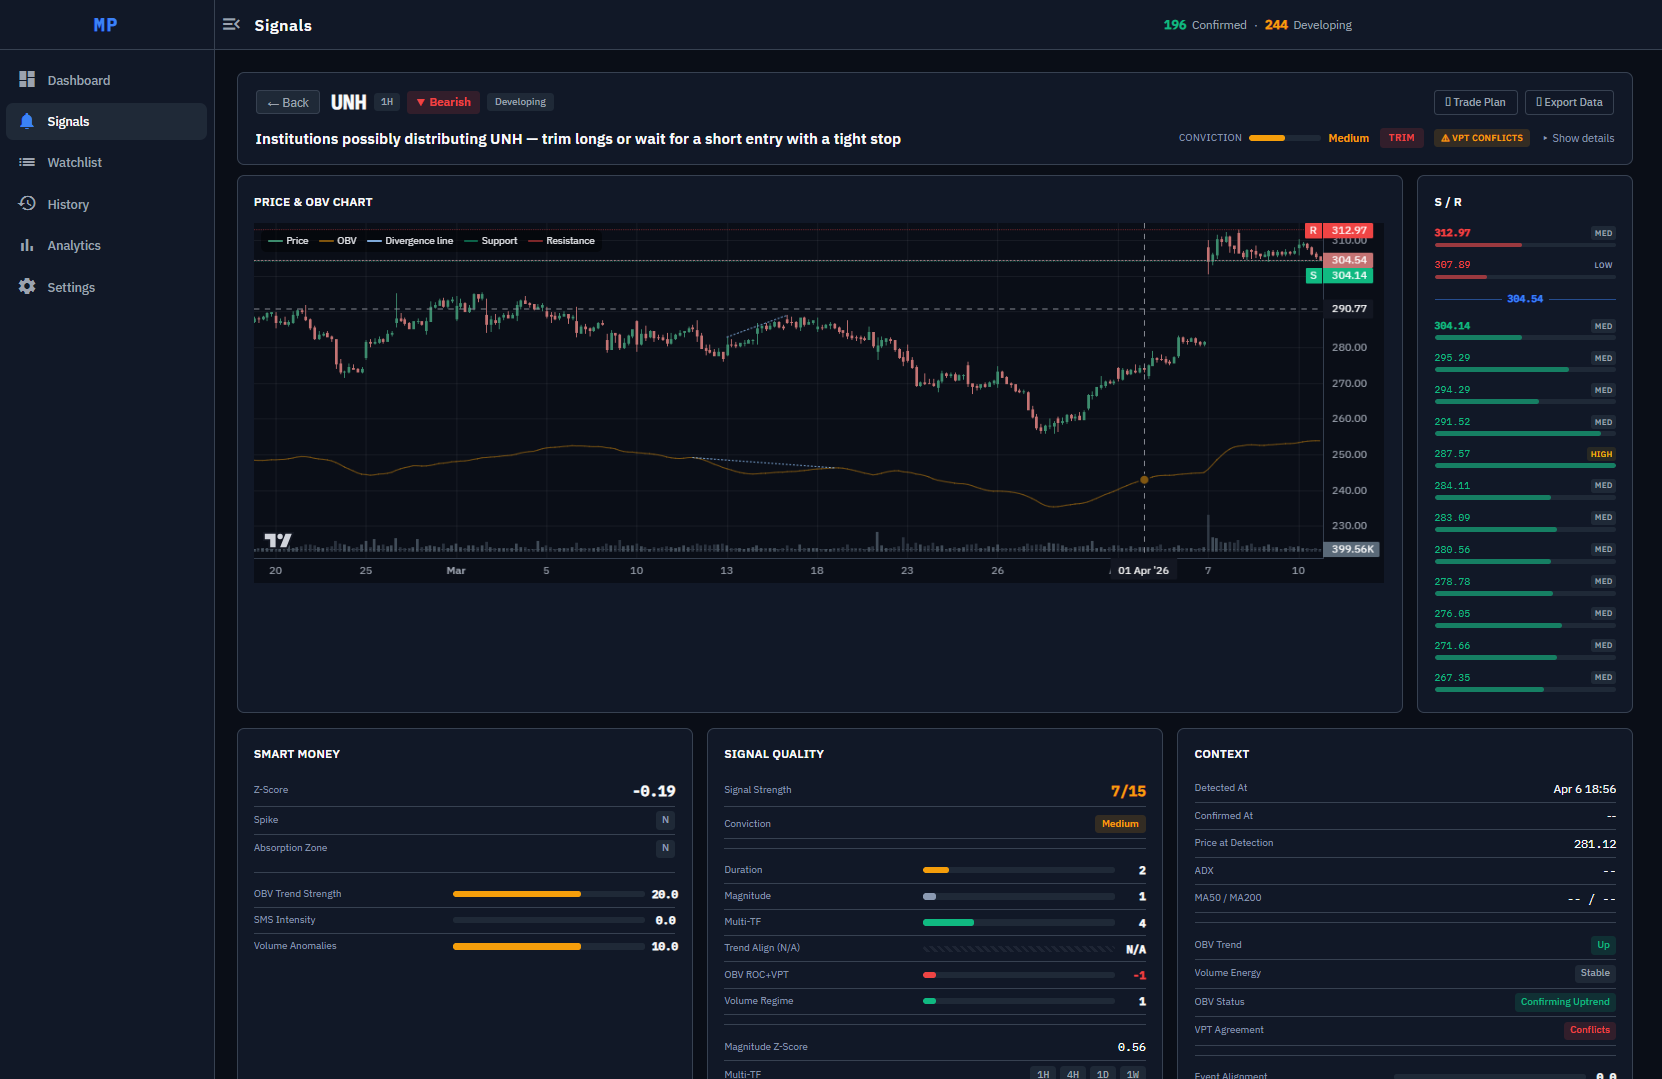Click the OBV crosshair marker dot
The image size is (1662, 1079).
(x=1144, y=480)
